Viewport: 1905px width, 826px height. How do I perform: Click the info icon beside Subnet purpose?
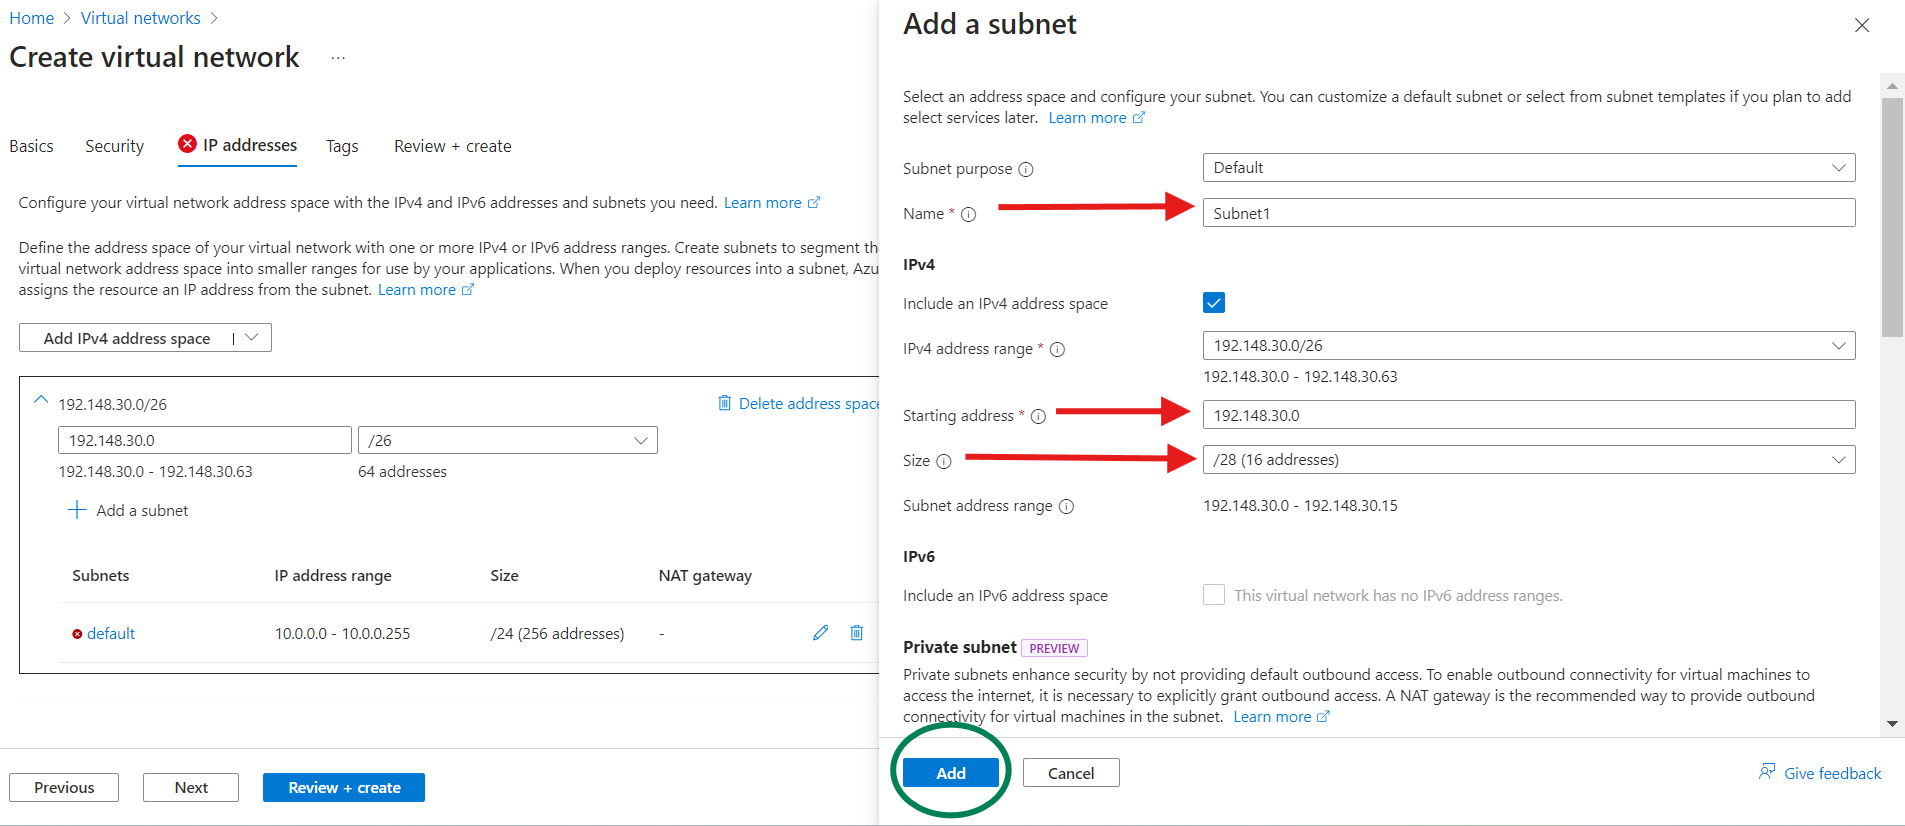tap(1026, 170)
